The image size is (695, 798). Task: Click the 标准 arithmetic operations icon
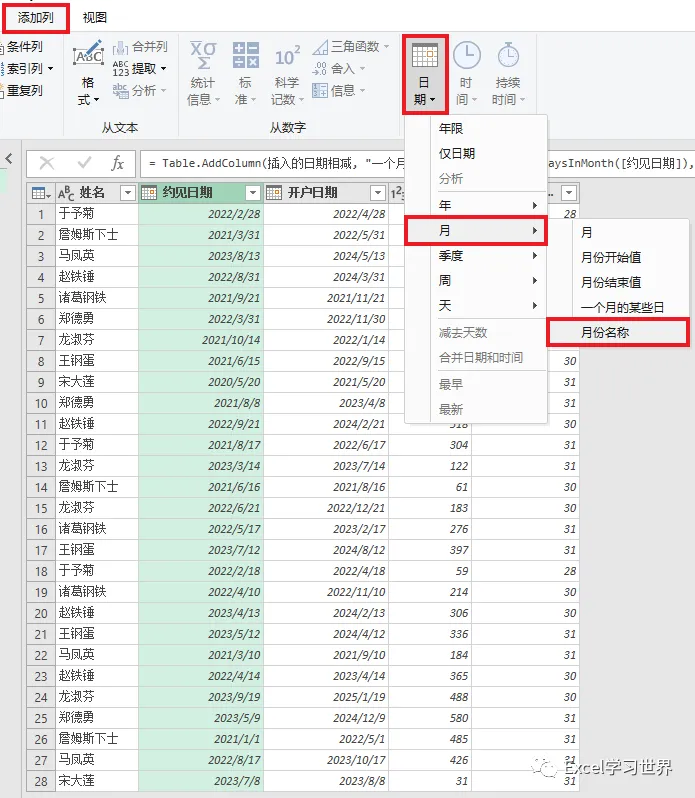(x=246, y=55)
